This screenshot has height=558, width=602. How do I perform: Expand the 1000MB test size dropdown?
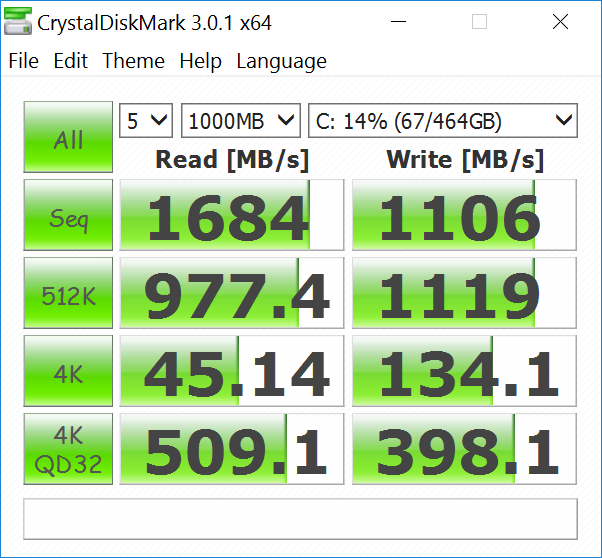pos(241,121)
